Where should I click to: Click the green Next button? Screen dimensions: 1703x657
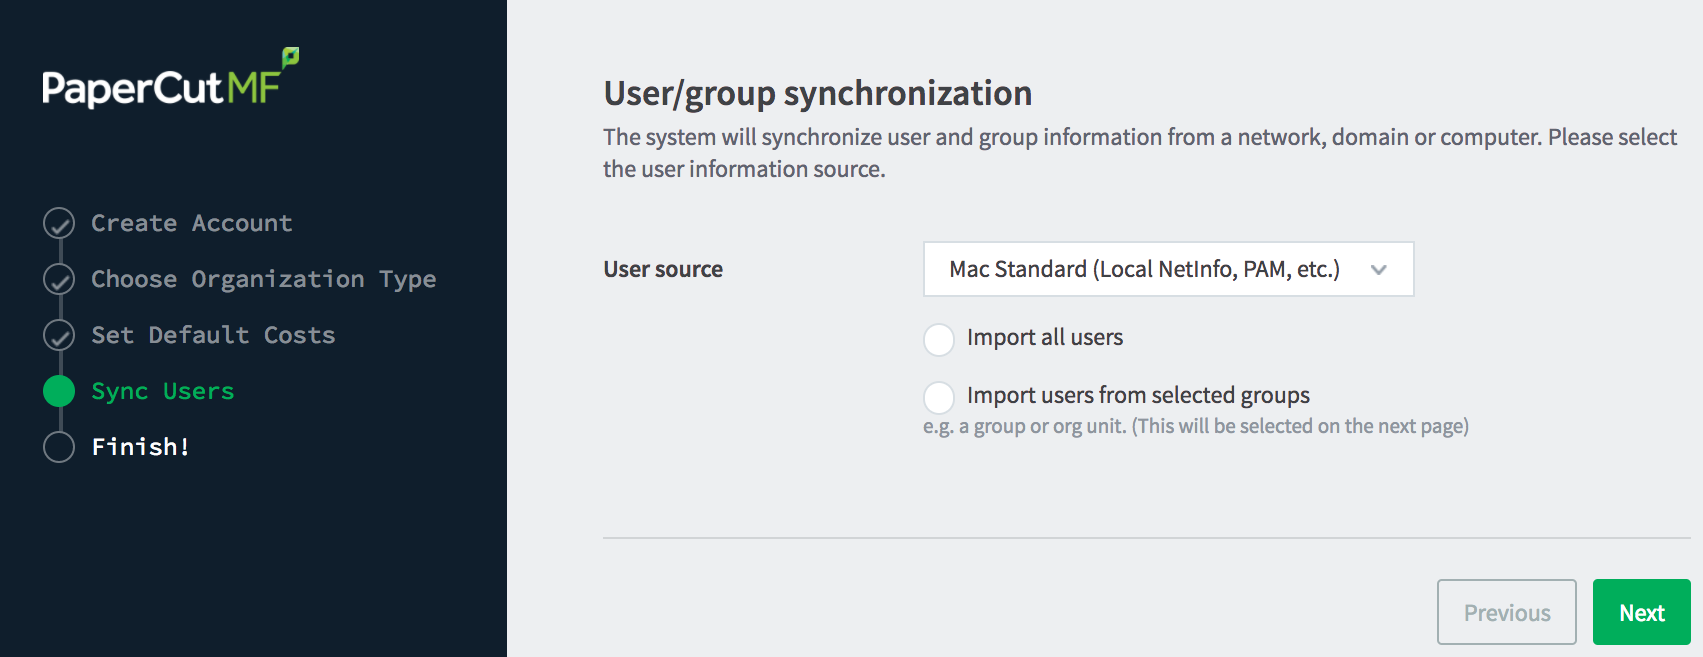point(1642,612)
